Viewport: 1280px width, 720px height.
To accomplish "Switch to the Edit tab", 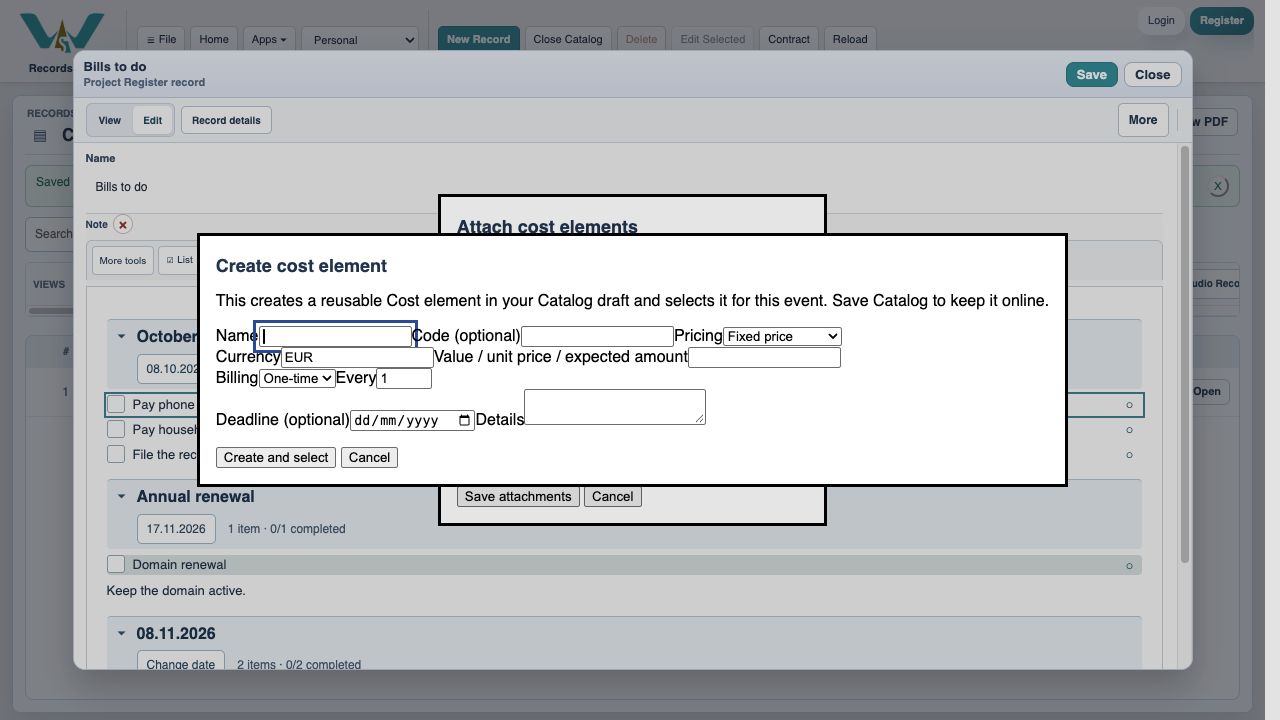I will [x=152, y=120].
